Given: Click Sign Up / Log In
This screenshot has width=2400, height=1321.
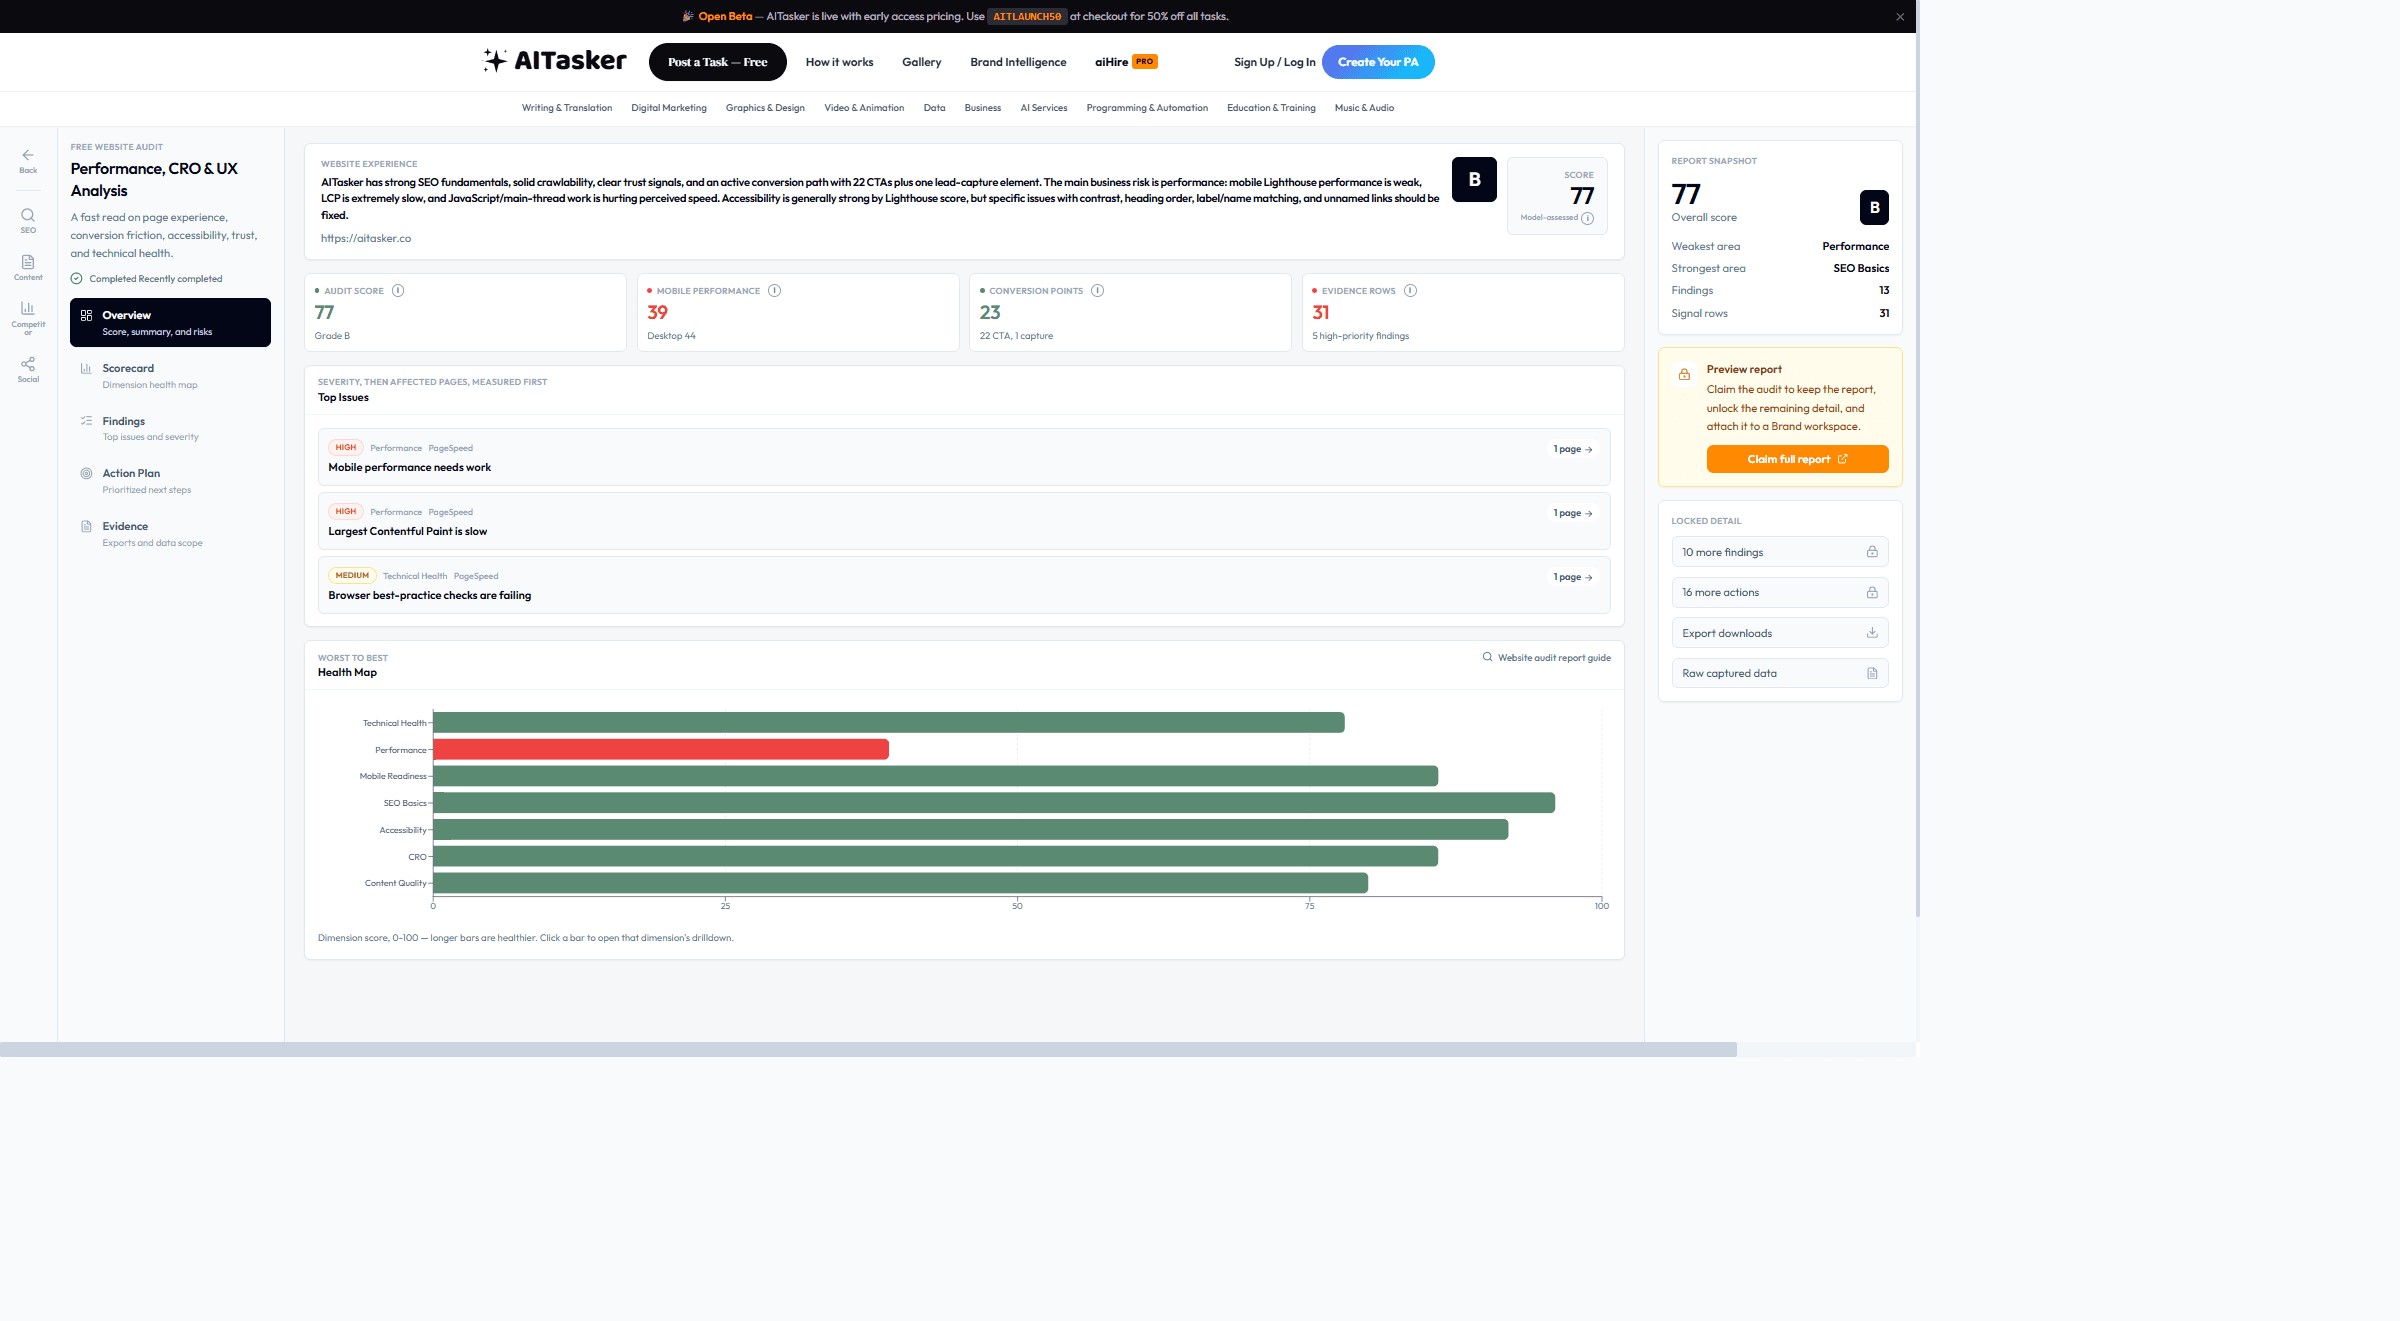Looking at the screenshot, I should tap(1274, 62).
